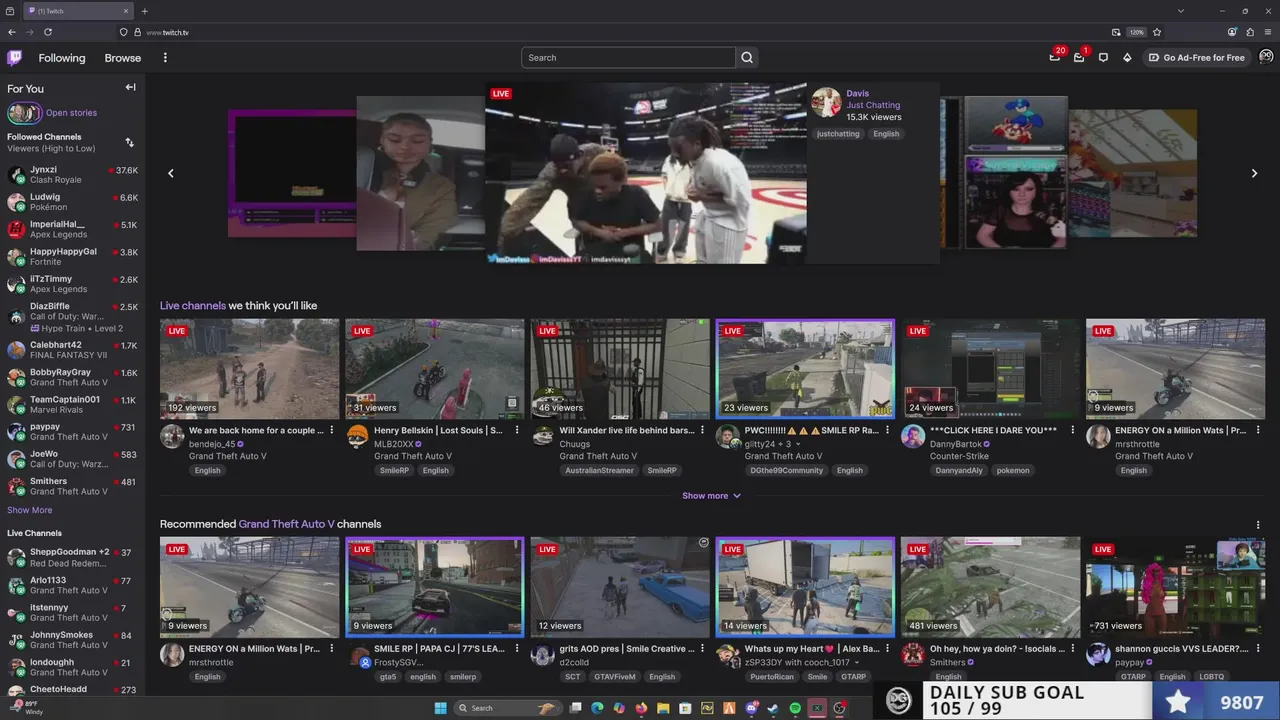Collapse the For You sidebar
Screen dimensions: 1280x720
click(x=130, y=88)
